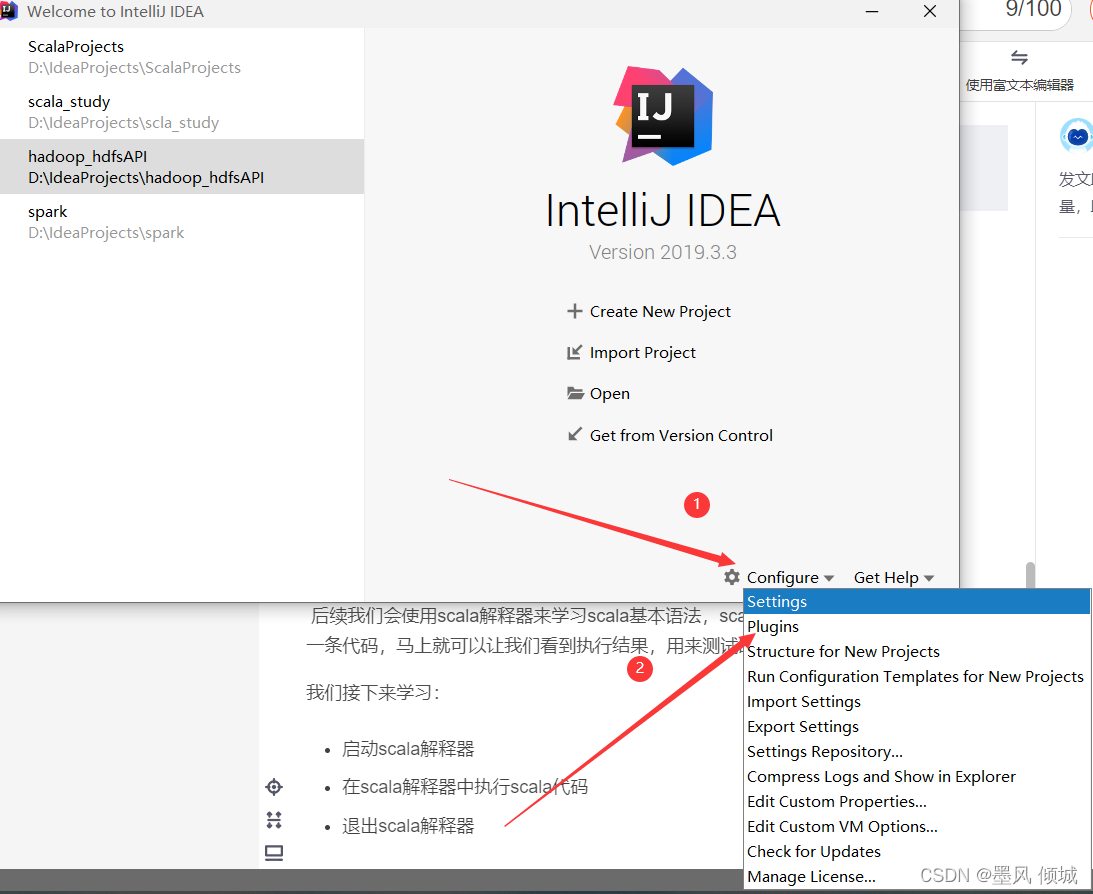Open the Get Help dropdown
1093x894 pixels.
pyautogui.click(x=894, y=578)
